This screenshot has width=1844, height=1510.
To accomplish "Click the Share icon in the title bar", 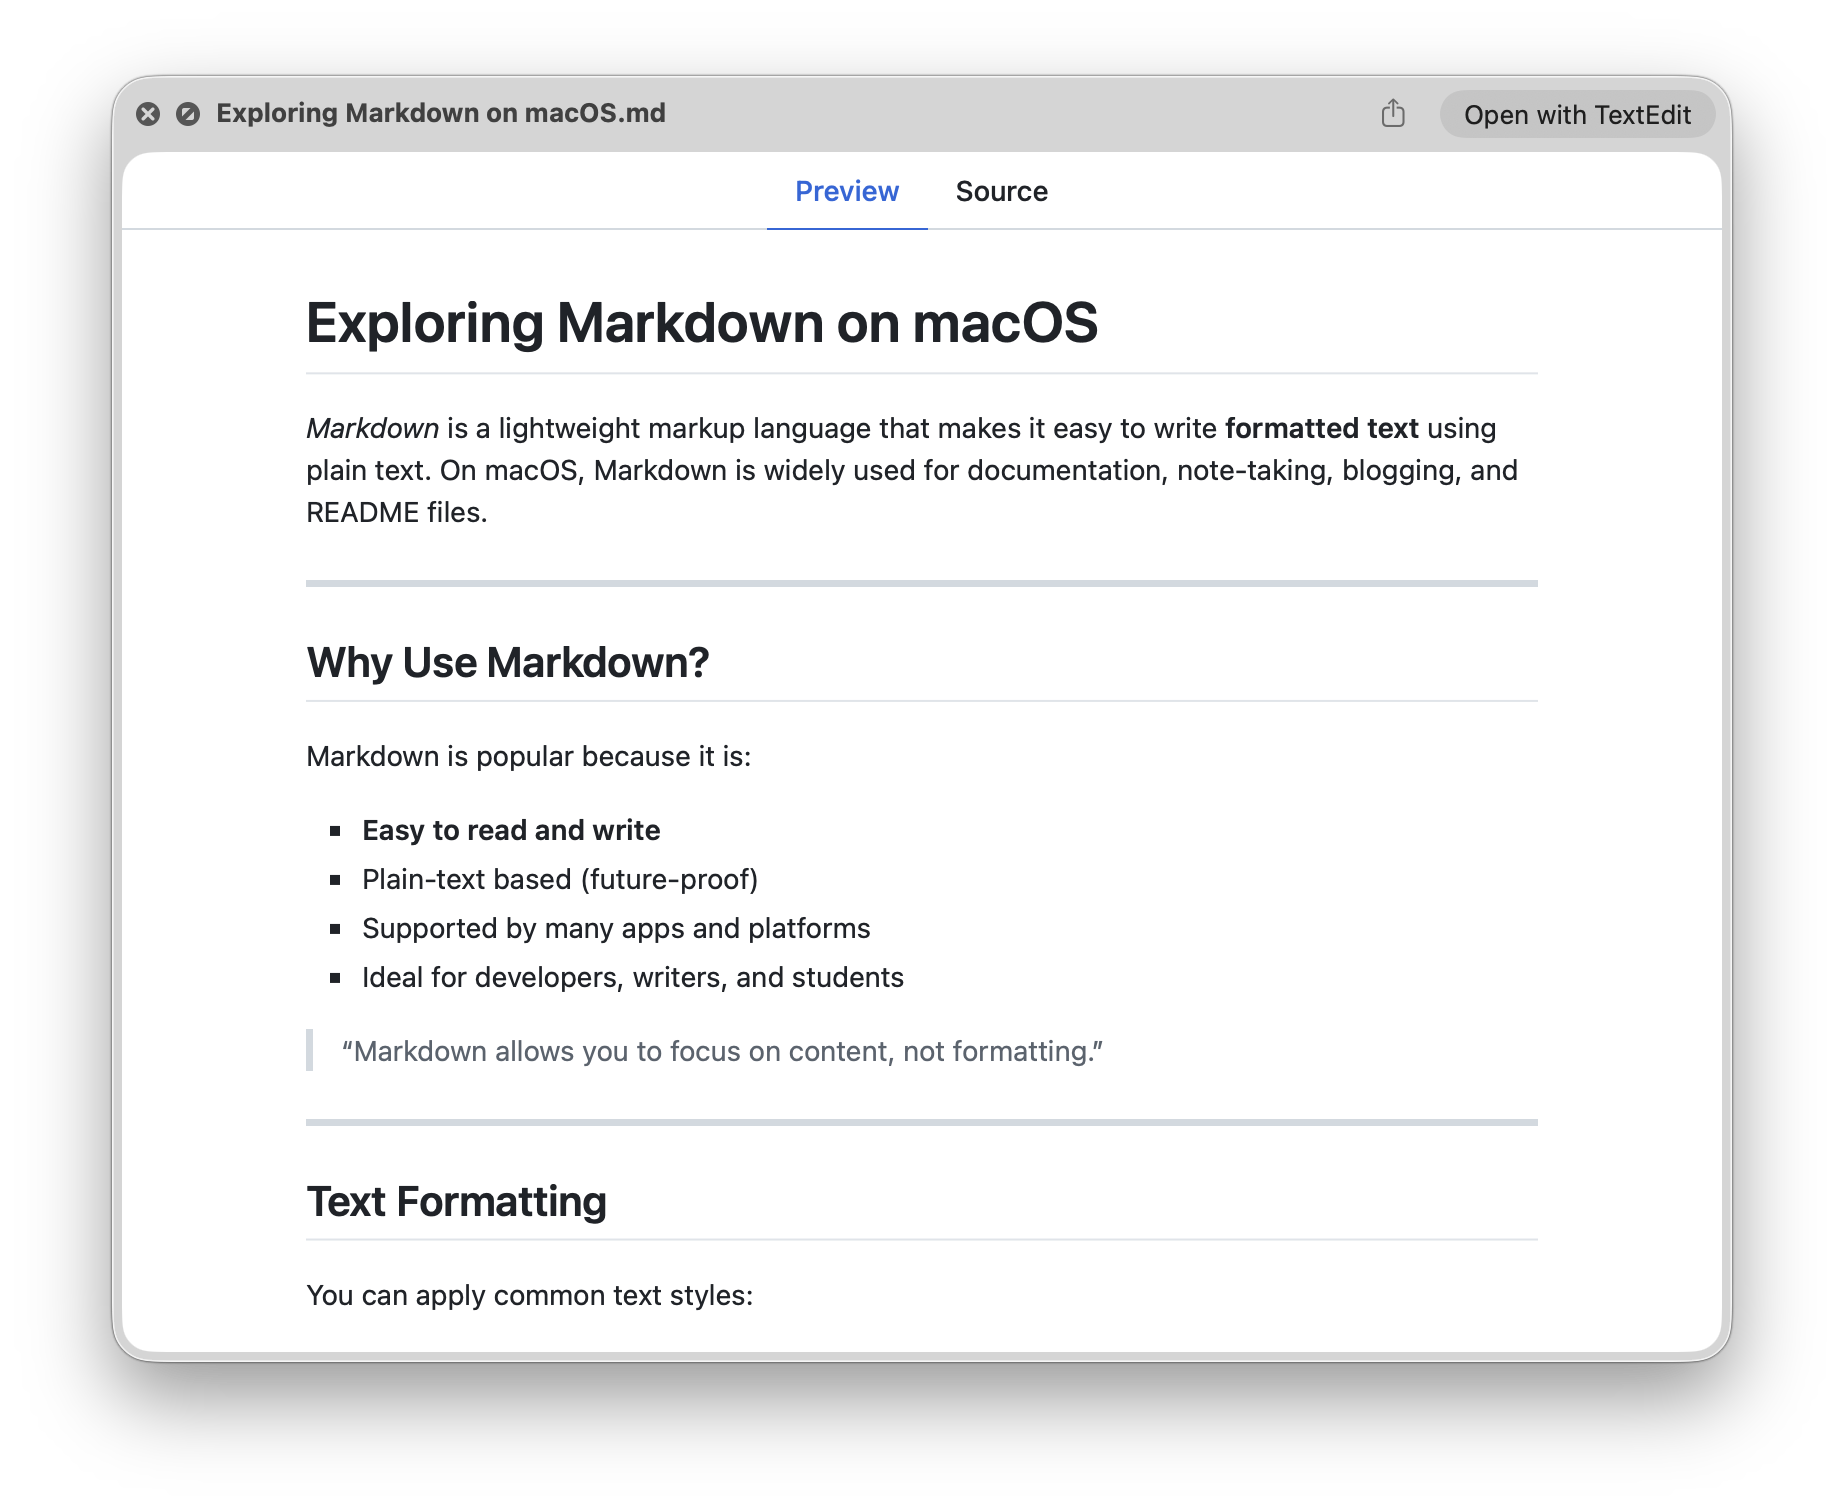I will 1393,114.
